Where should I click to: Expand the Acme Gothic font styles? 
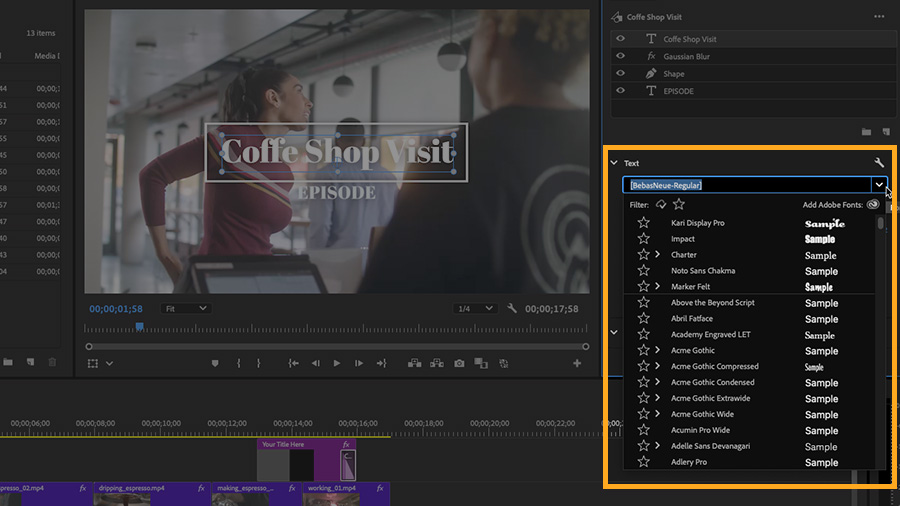657,350
